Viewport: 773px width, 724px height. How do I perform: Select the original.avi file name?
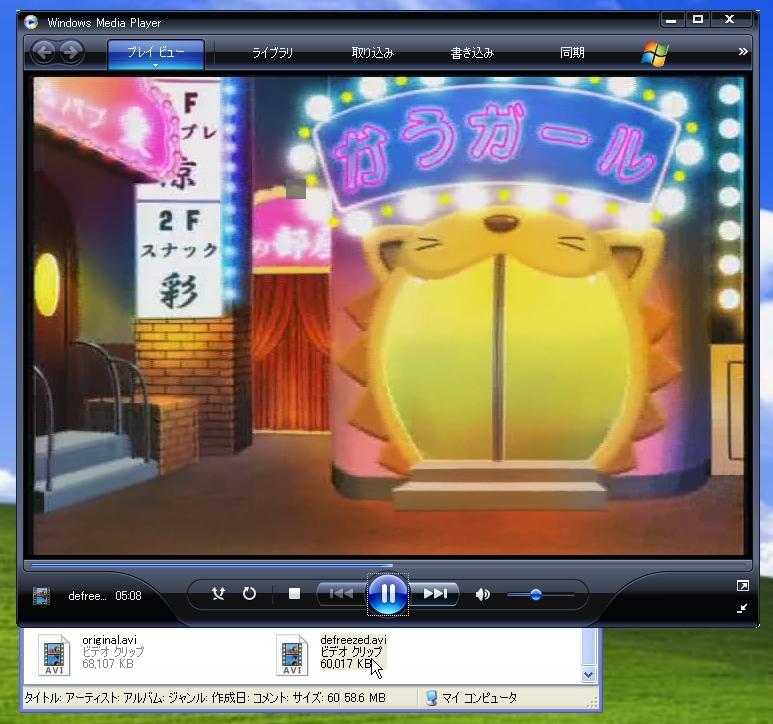click(109, 640)
